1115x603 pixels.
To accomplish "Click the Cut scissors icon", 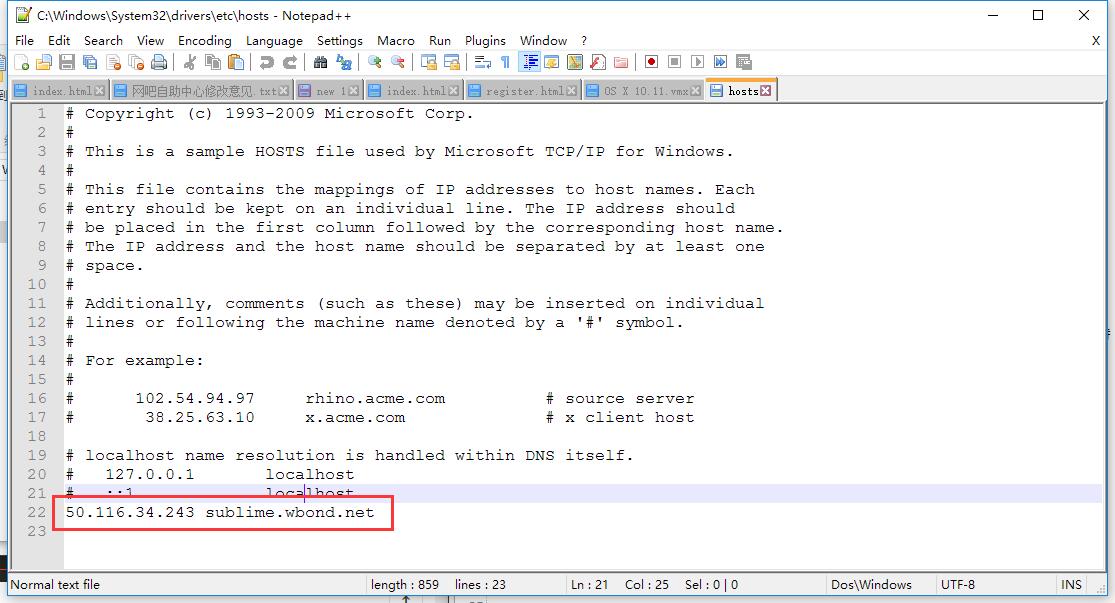I will coord(190,62).
